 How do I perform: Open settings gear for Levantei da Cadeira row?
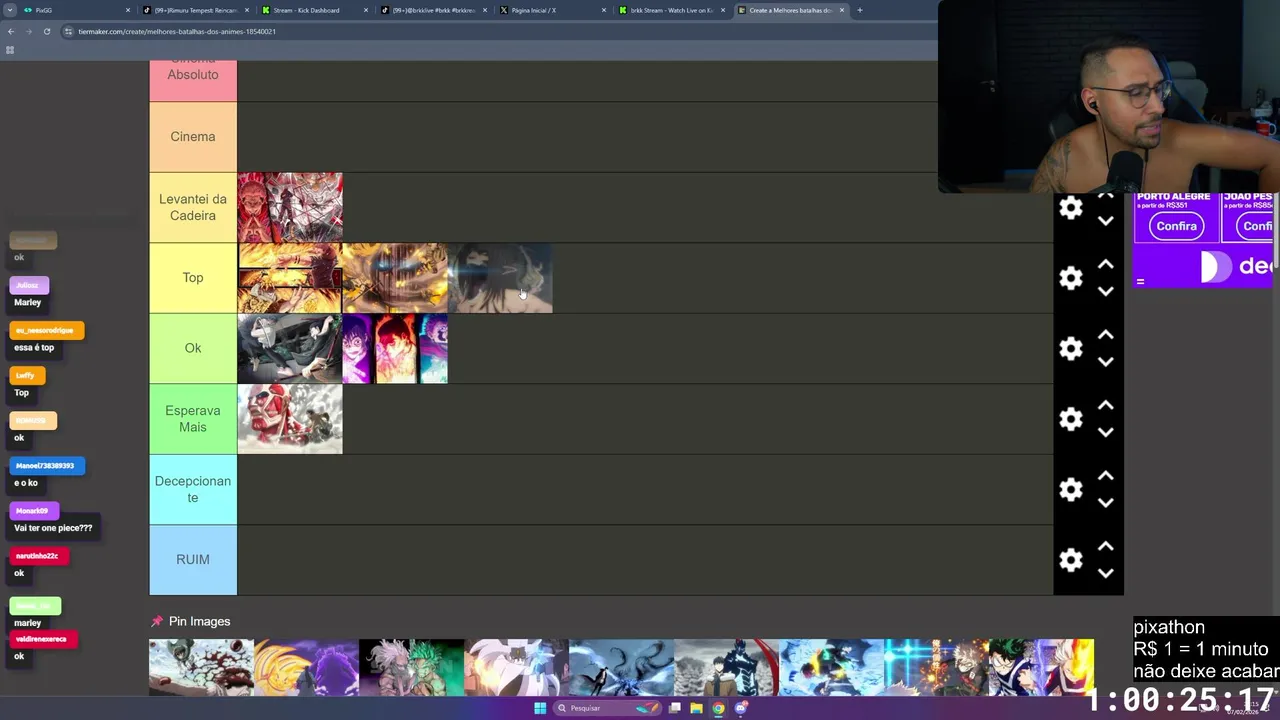1071,207
